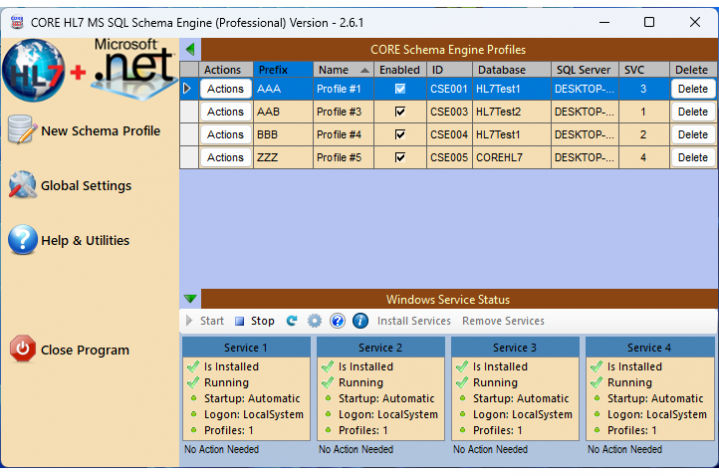This screenshot has width=719, height=476.
Task: Click the Close Program power icon
Action: [x=22, y=350]
